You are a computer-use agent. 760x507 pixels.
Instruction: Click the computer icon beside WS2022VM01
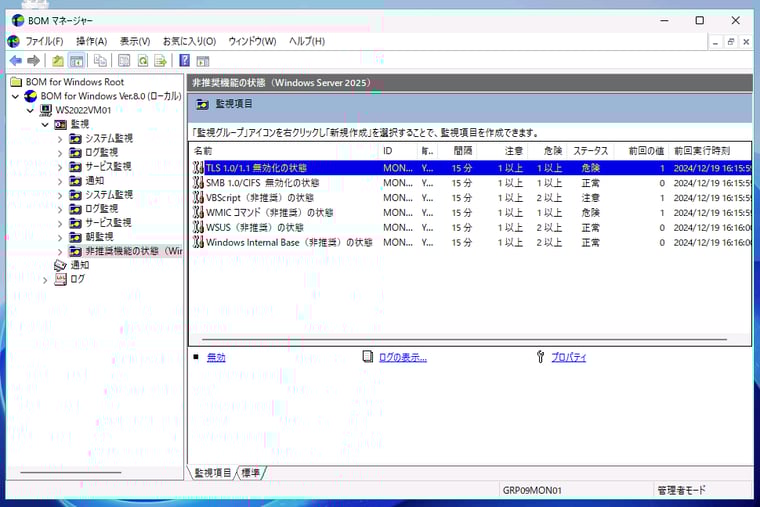[x=46, y=110]
